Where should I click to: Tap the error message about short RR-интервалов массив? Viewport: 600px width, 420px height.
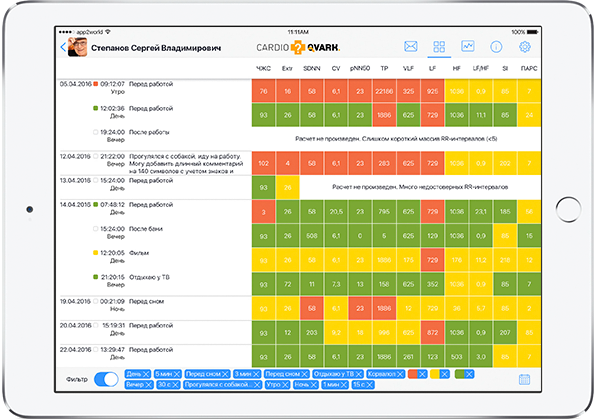pyautogui.click(x=396, y=138)
